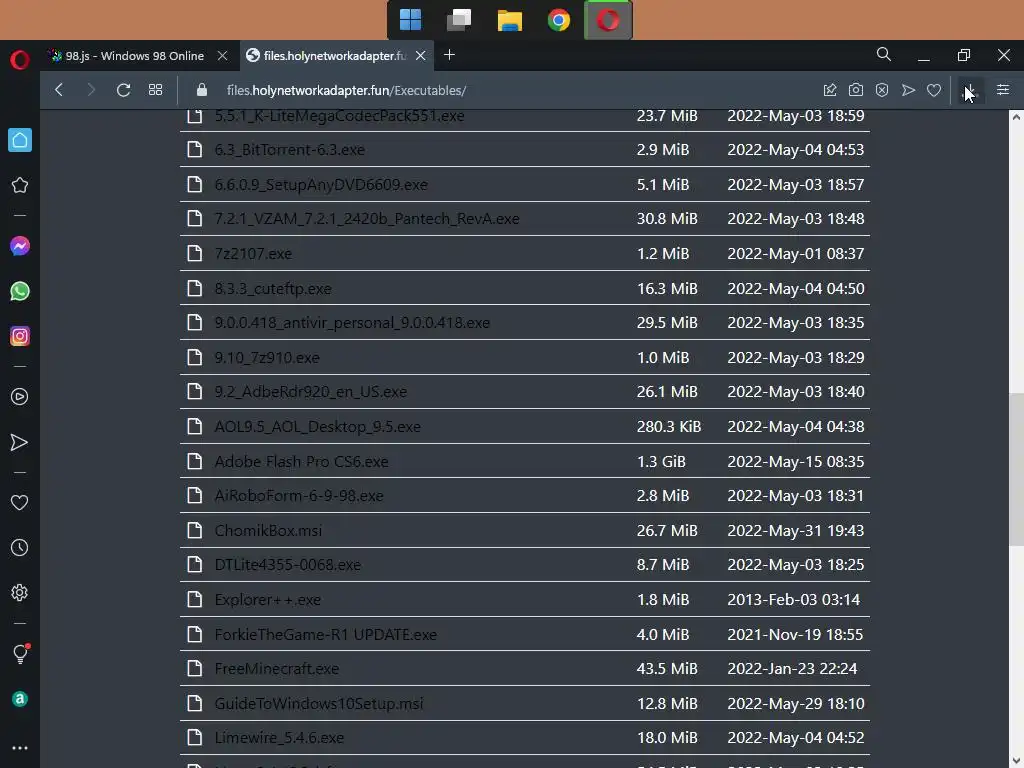This screenshot has height=768, width=1024.
Task: Open WhatsApp in the sidebar
Action: (x=20, y=291)
